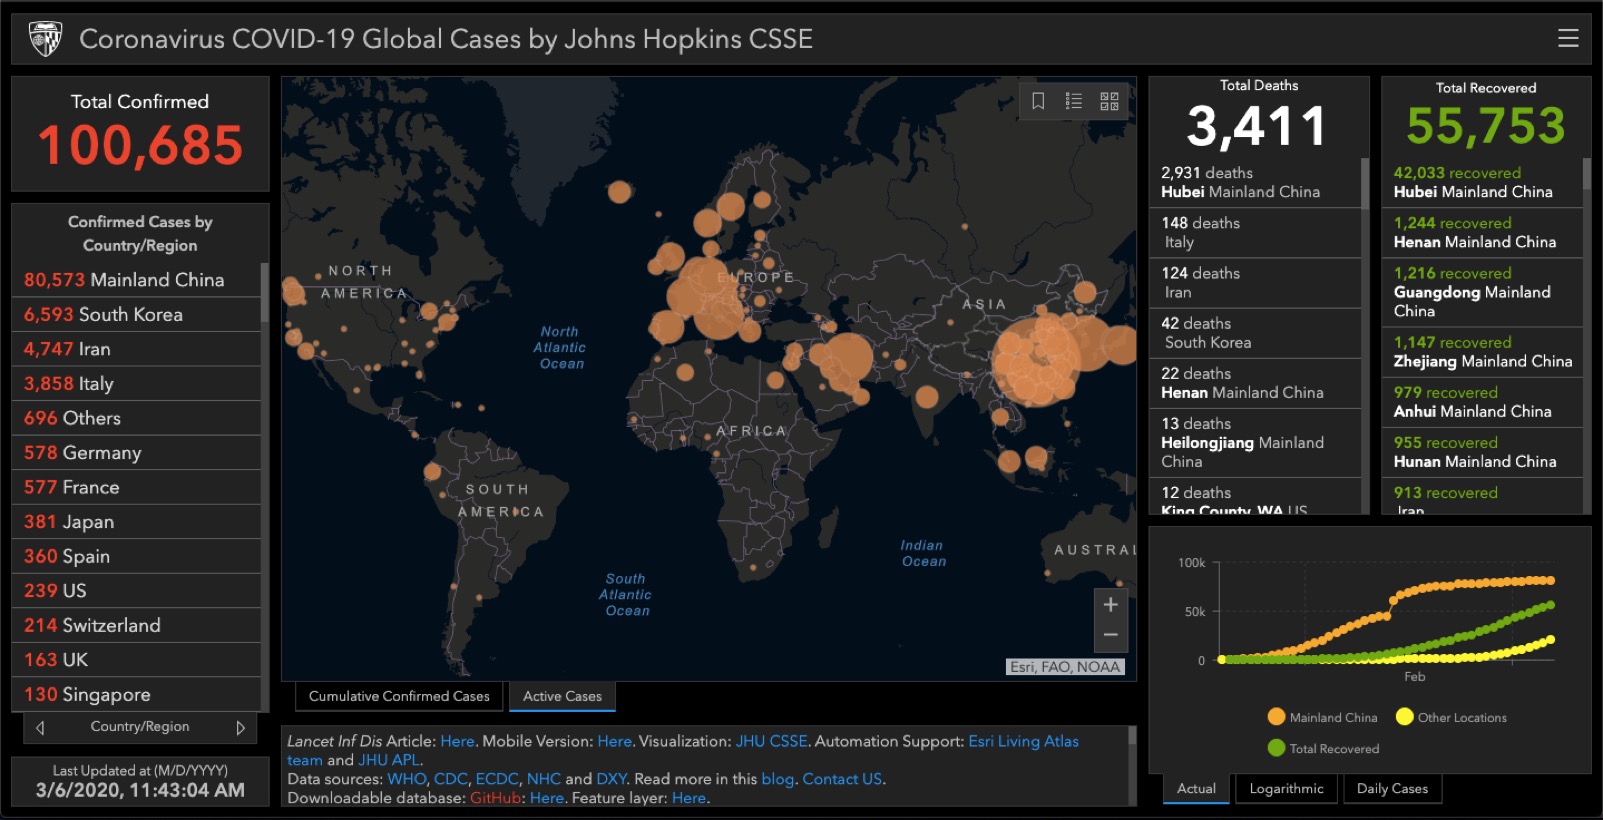This screenshot has width=1603, height=820.
Task: Show the map legend list icon
Action: click(x=1074, y=101)
